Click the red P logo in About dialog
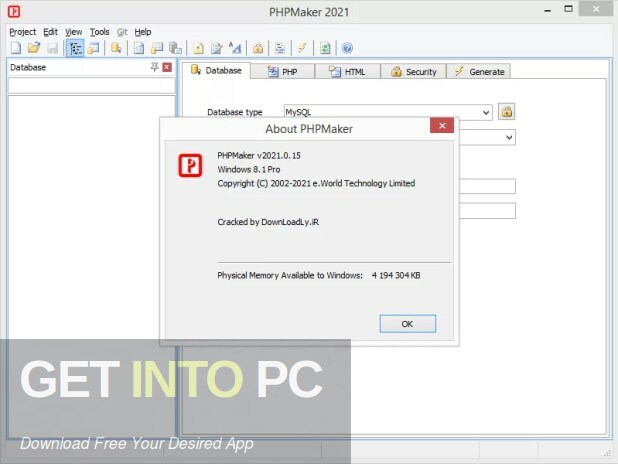Viewport: 618px width, 464px height. [190, 166]
